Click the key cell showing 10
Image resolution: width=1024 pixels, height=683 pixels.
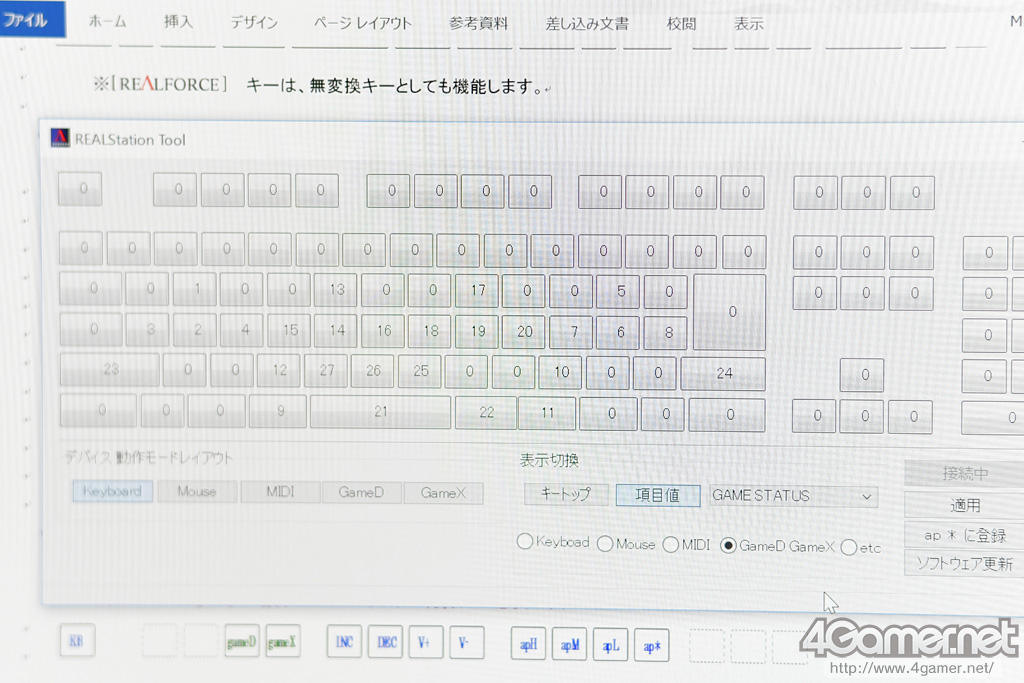561,372
